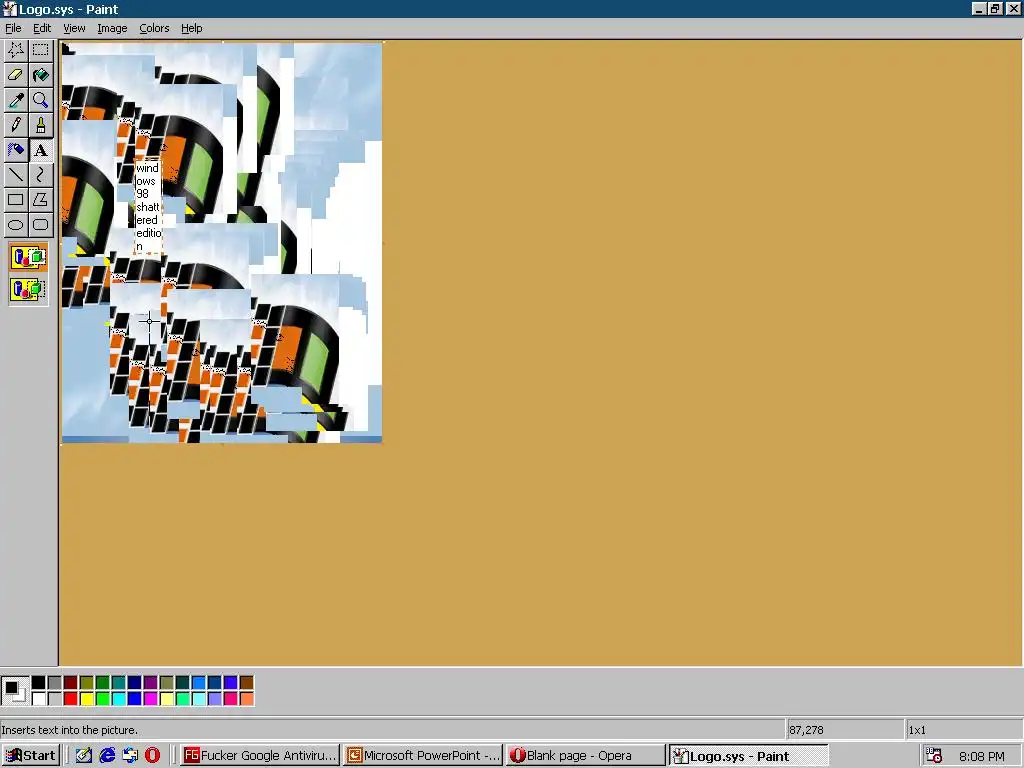Launch Opera from the quick launch bar

tap(152, 756)
